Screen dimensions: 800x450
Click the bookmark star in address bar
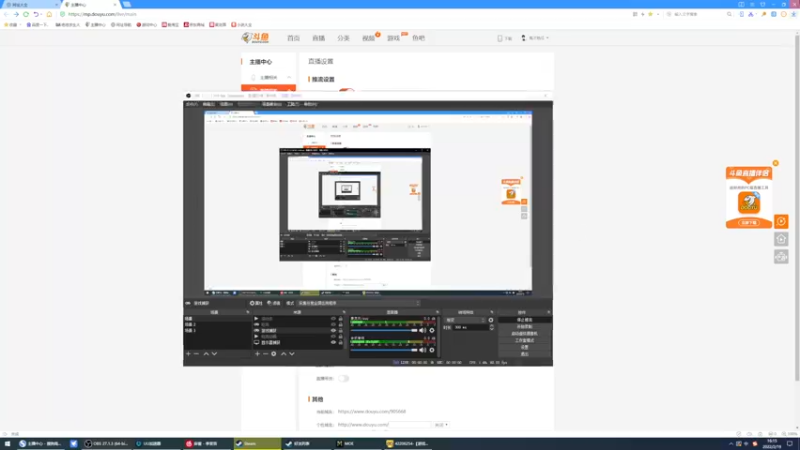[x=651, y=14]
